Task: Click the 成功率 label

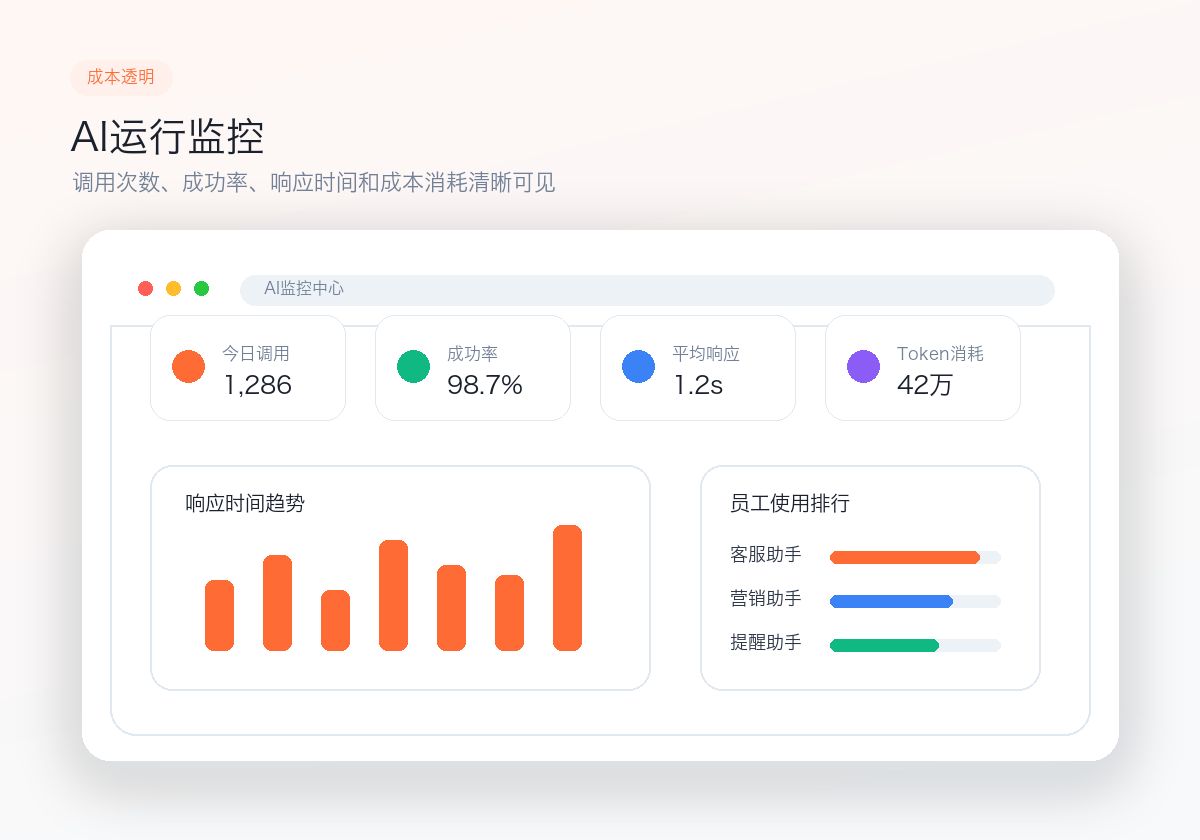Action: click(472, 354)
